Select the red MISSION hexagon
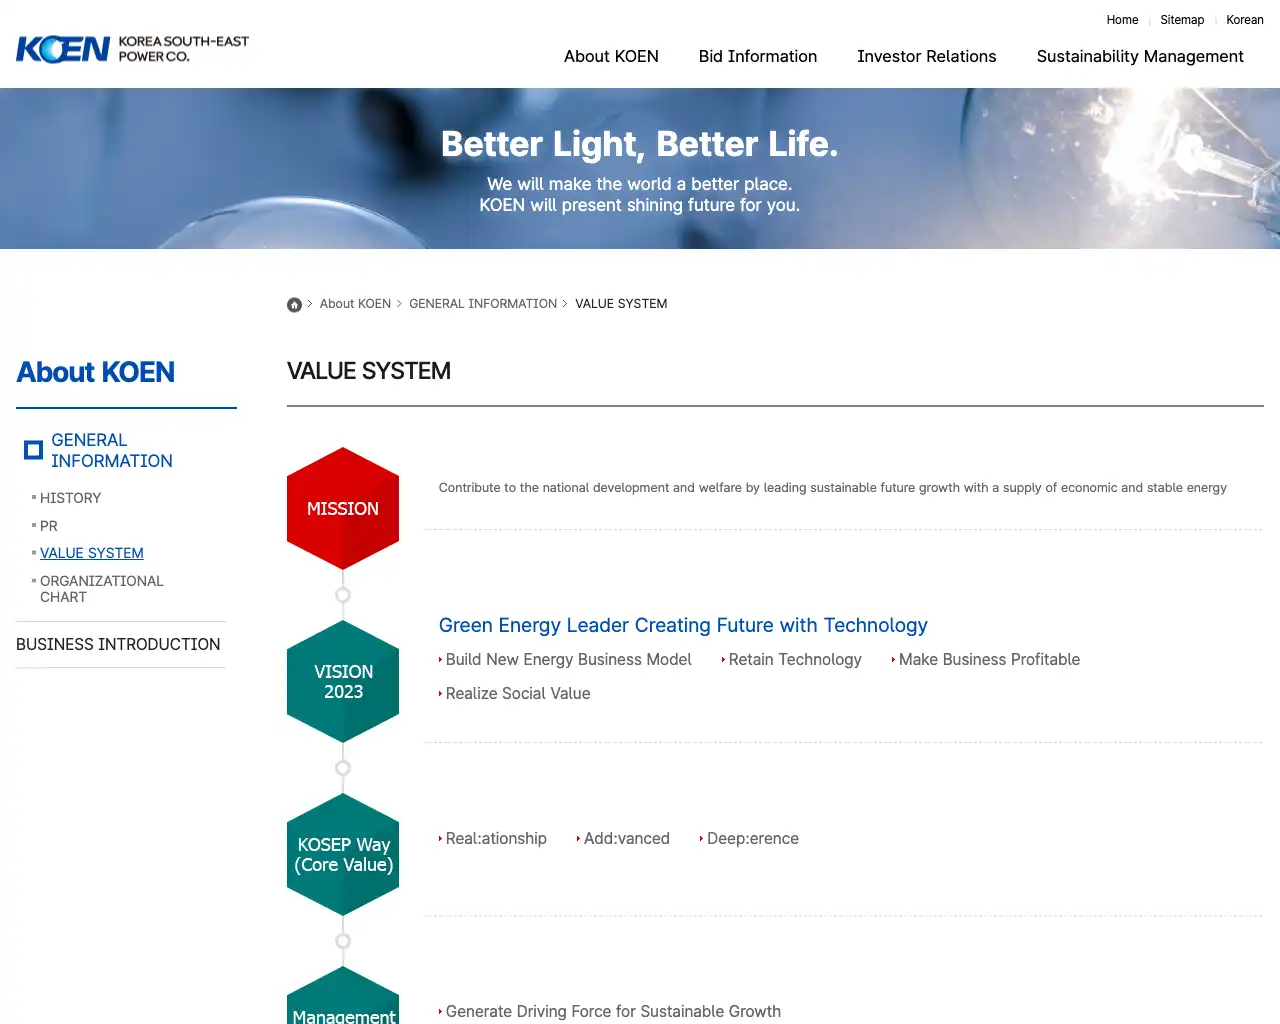Screen dimensions: 1280x1024 pyautogui.click(x=343, y=508)
